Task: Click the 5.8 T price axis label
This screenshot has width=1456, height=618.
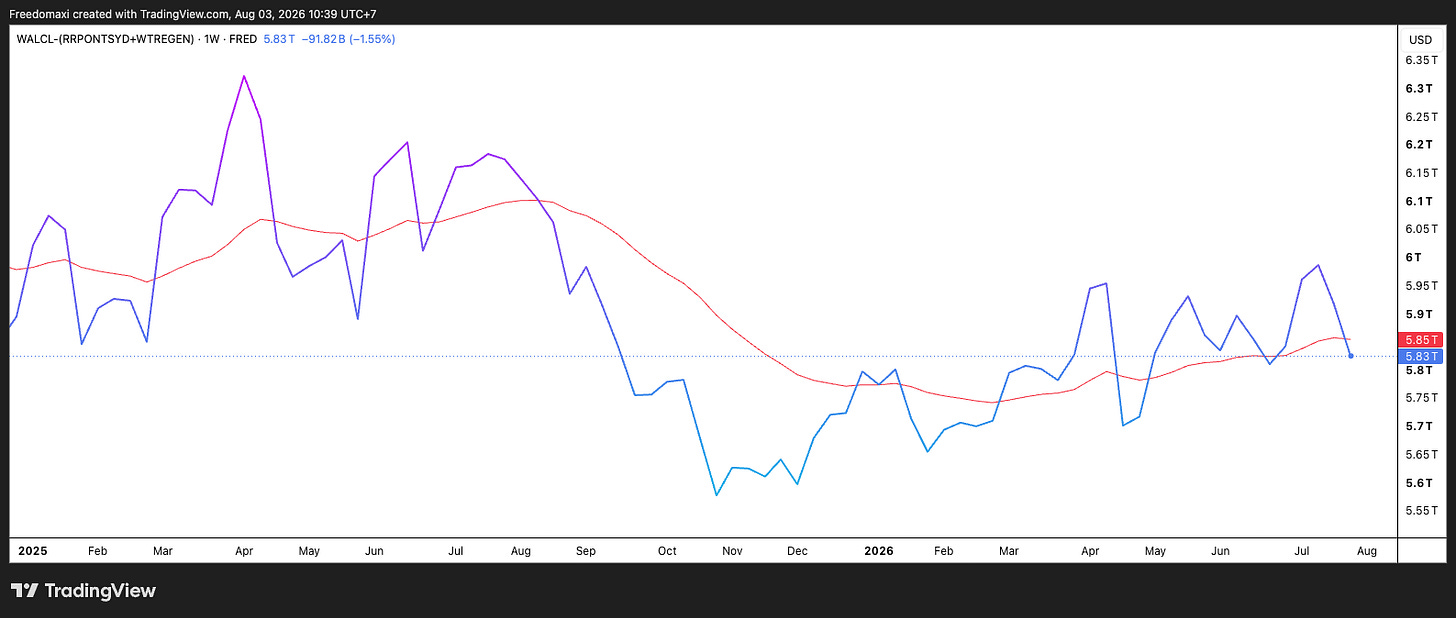Action: tap(1420, 370)
